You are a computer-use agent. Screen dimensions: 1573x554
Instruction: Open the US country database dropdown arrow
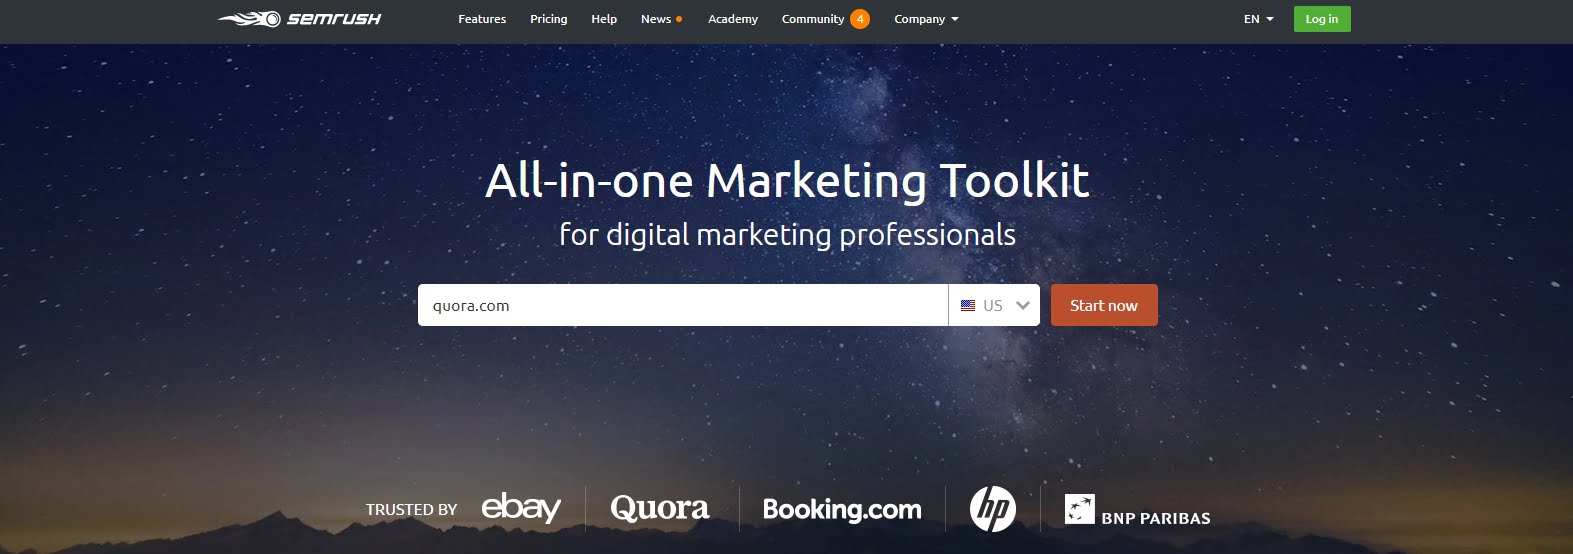pyautogui.click(x=1023, y=306)
